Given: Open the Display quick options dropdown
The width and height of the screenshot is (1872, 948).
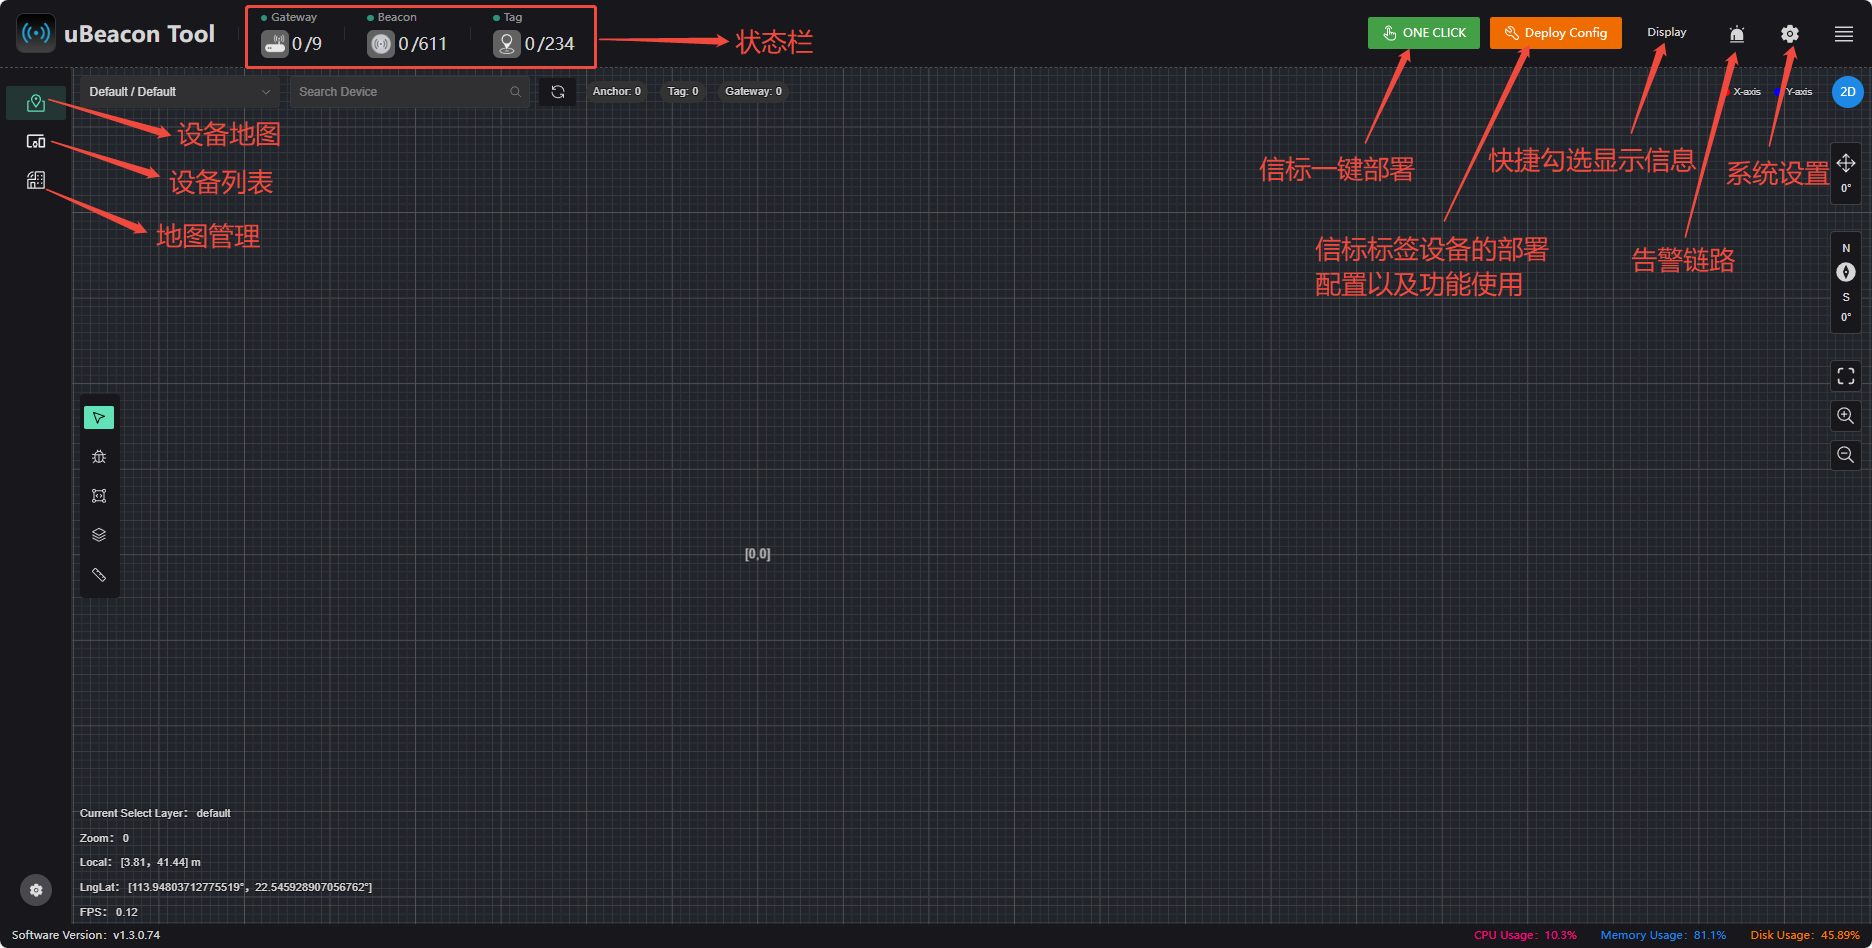Looking at the screenshot, I should (1667, 32).
